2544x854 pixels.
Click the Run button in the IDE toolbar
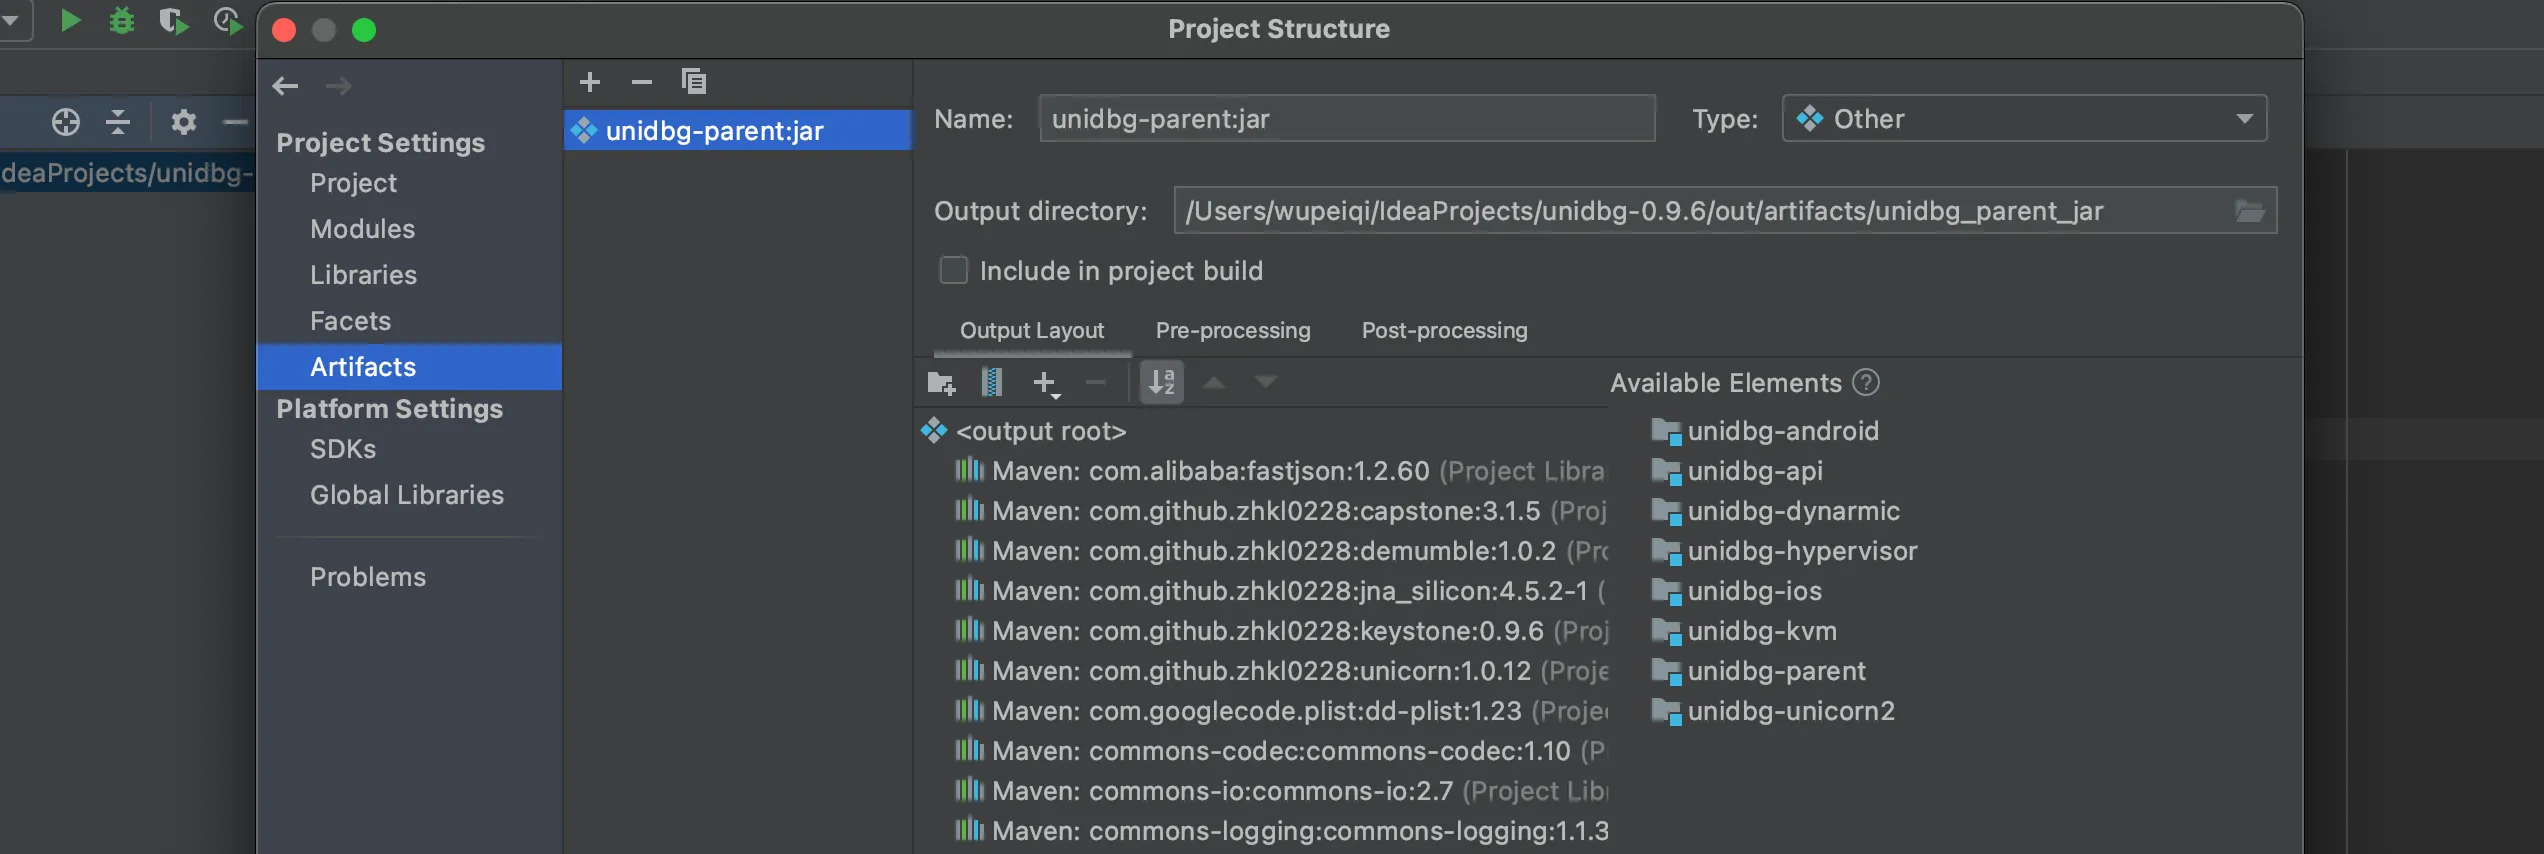(x=70, y=20)
